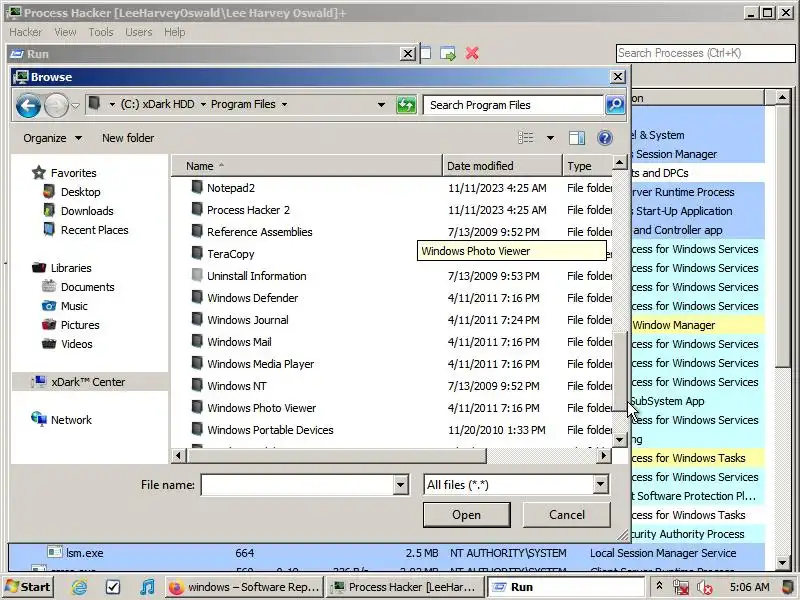Click the Cancel button

click(x=566, y=515)
